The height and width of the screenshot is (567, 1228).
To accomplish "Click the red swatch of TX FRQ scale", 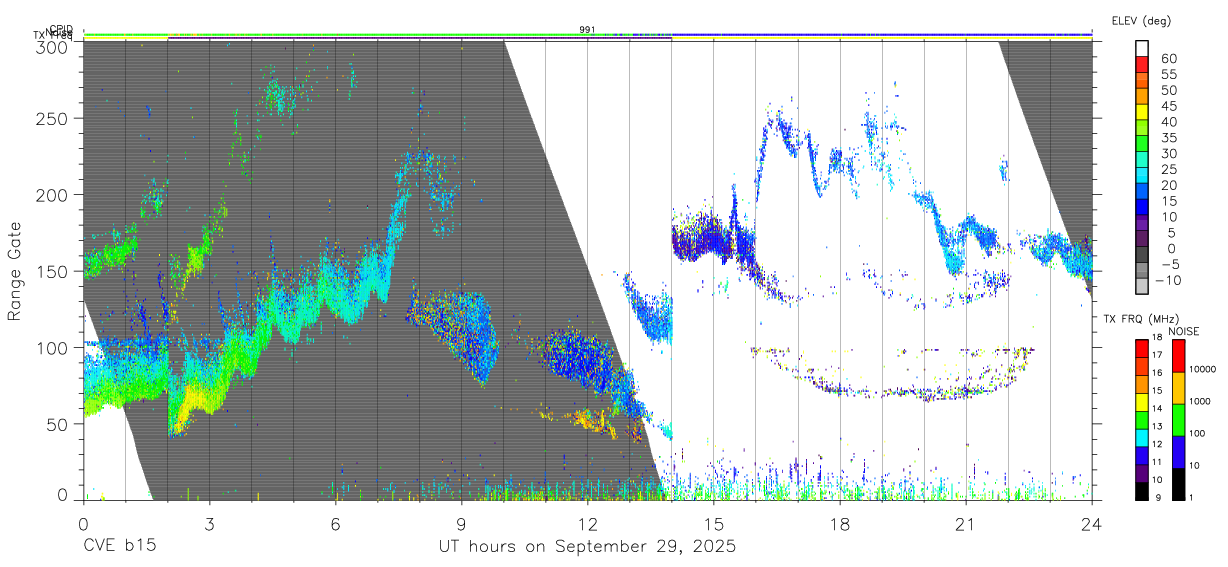I will (x=1142, y=348).
